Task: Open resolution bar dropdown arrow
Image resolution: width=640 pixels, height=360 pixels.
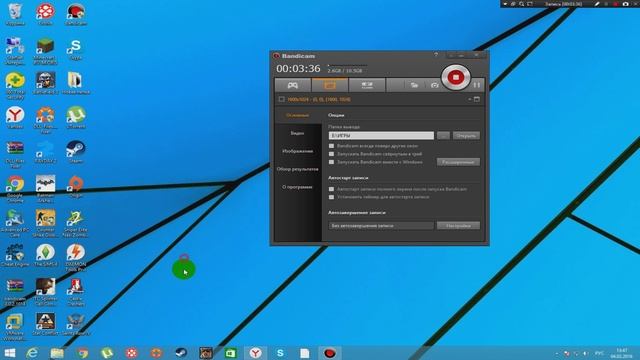Action: click(x=469, y=99)
